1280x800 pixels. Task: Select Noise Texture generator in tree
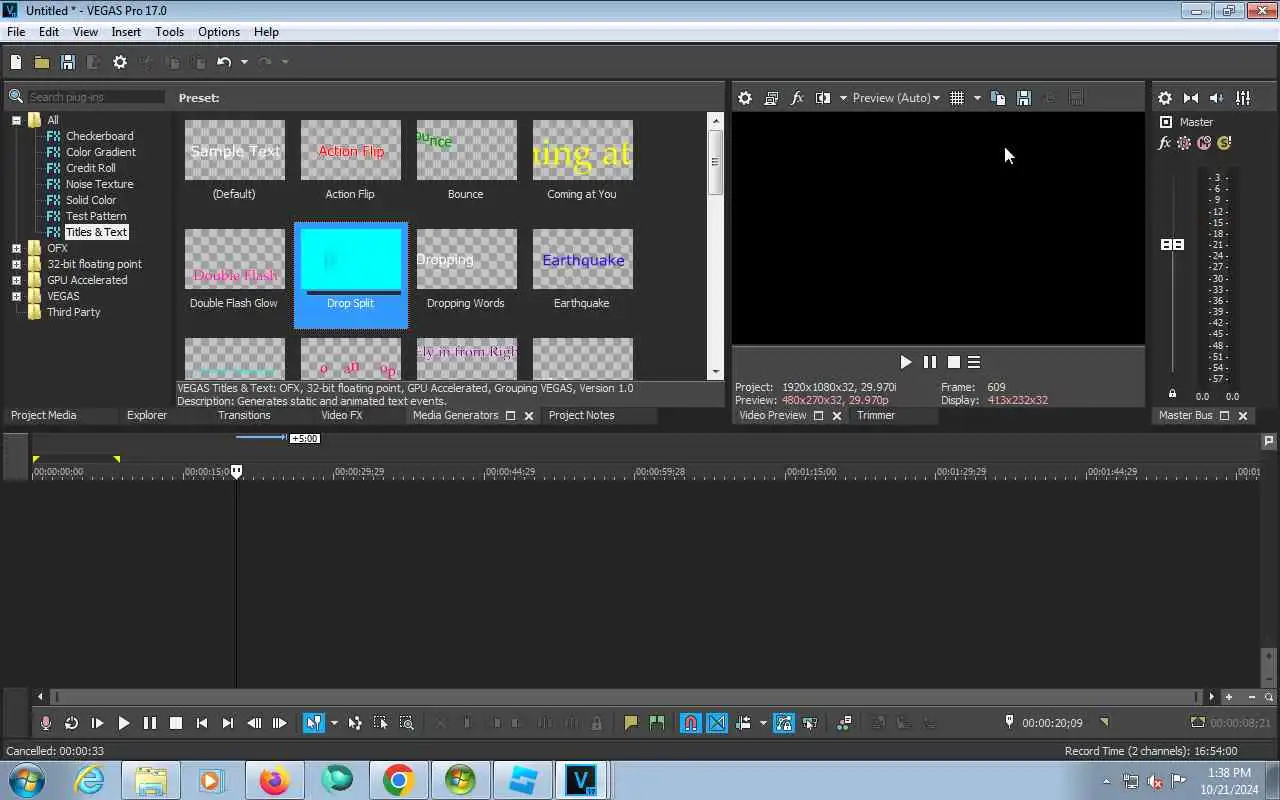[99, 184]
